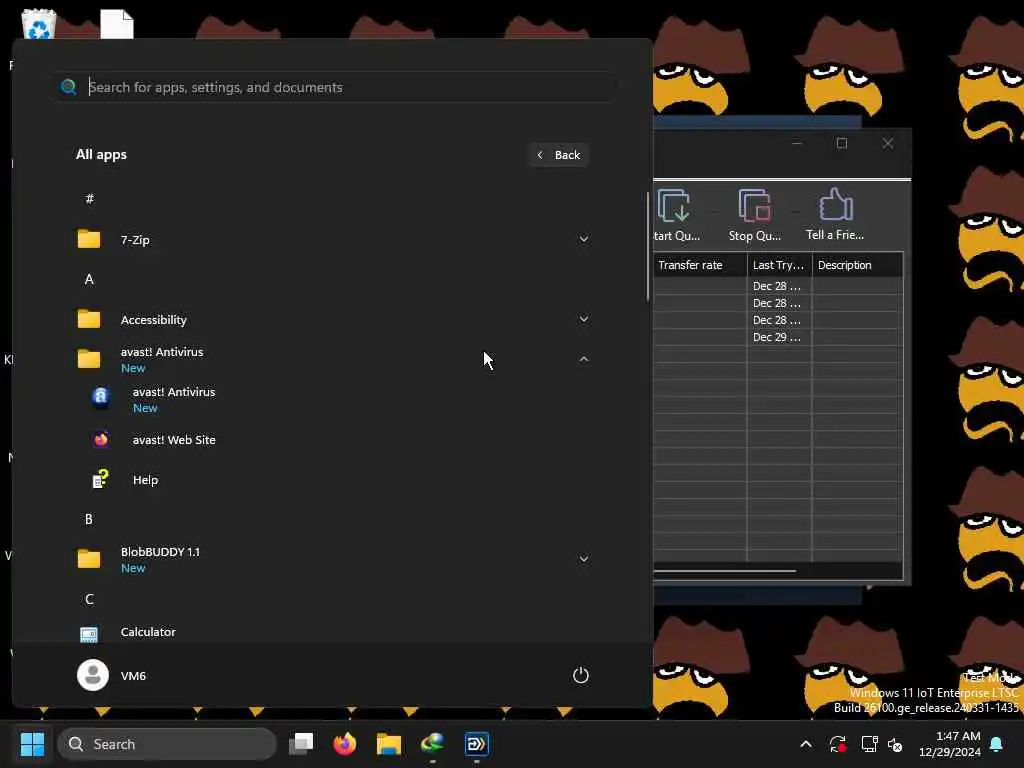The image size is (1024, 768).
Task: Expand the BlobBUDDY 1.1 folder chevron
Action: point(584,559)
